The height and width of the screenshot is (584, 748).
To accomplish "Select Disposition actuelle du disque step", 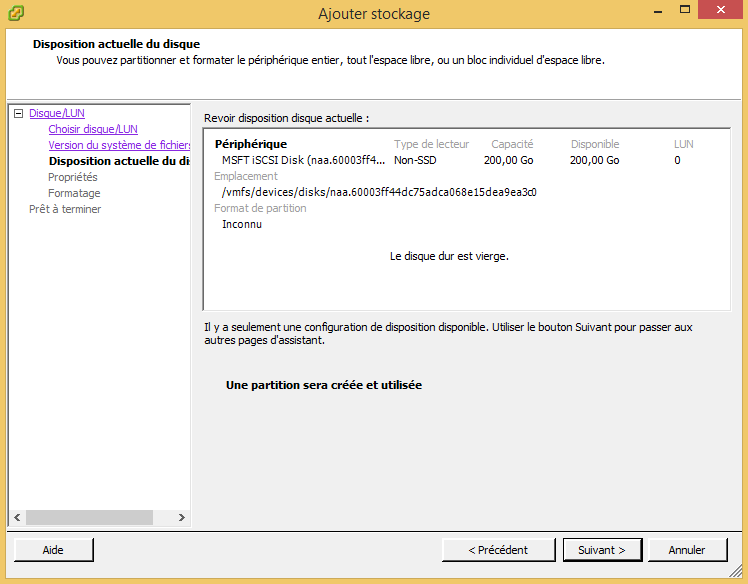I will point(118,161).
